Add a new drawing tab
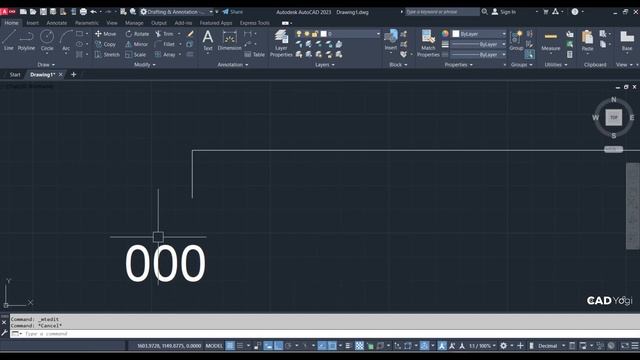The image size is (640, 360). pyautogui.click(x=73, y=75)
